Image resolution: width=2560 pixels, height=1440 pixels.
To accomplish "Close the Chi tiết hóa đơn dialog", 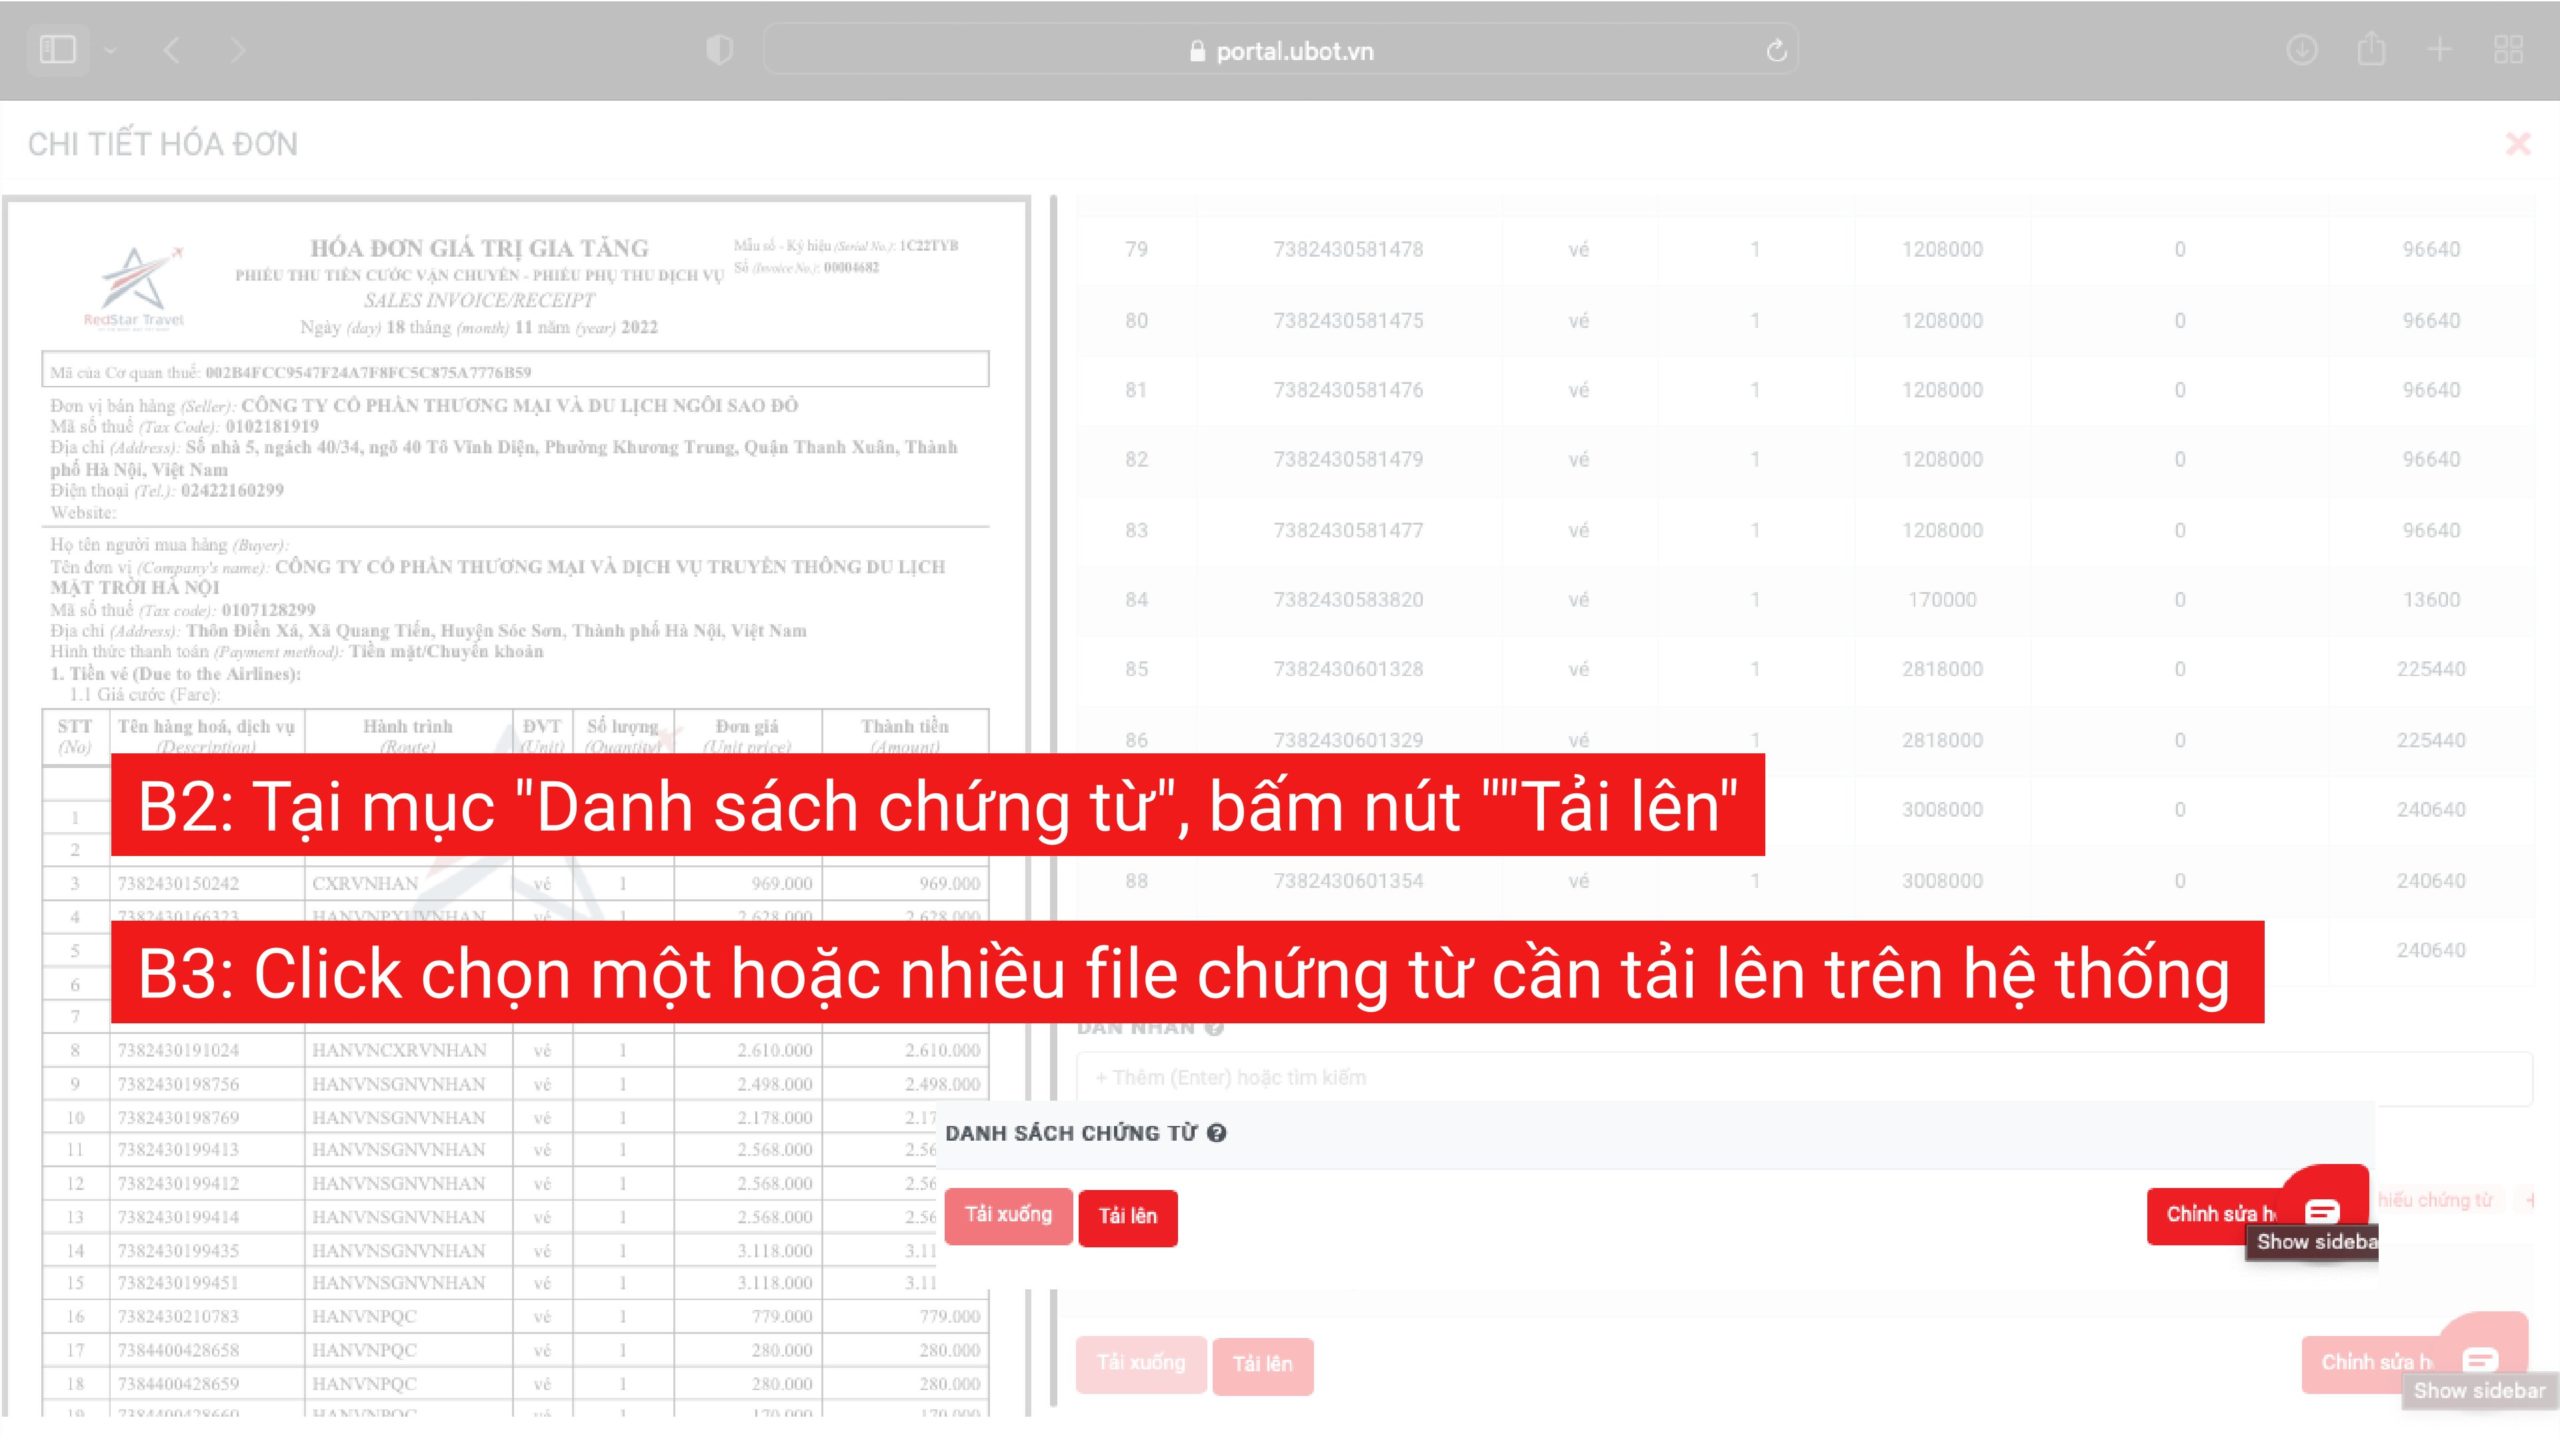I will 2517,145.
